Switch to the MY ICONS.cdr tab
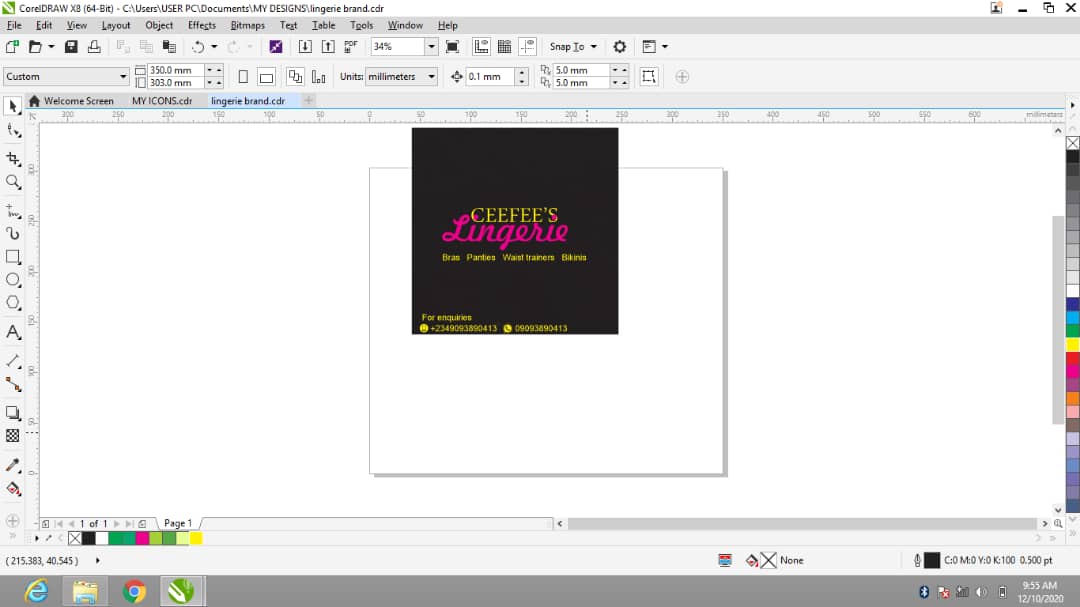Viewport: 1080px width, 607px height. [161, 101]
